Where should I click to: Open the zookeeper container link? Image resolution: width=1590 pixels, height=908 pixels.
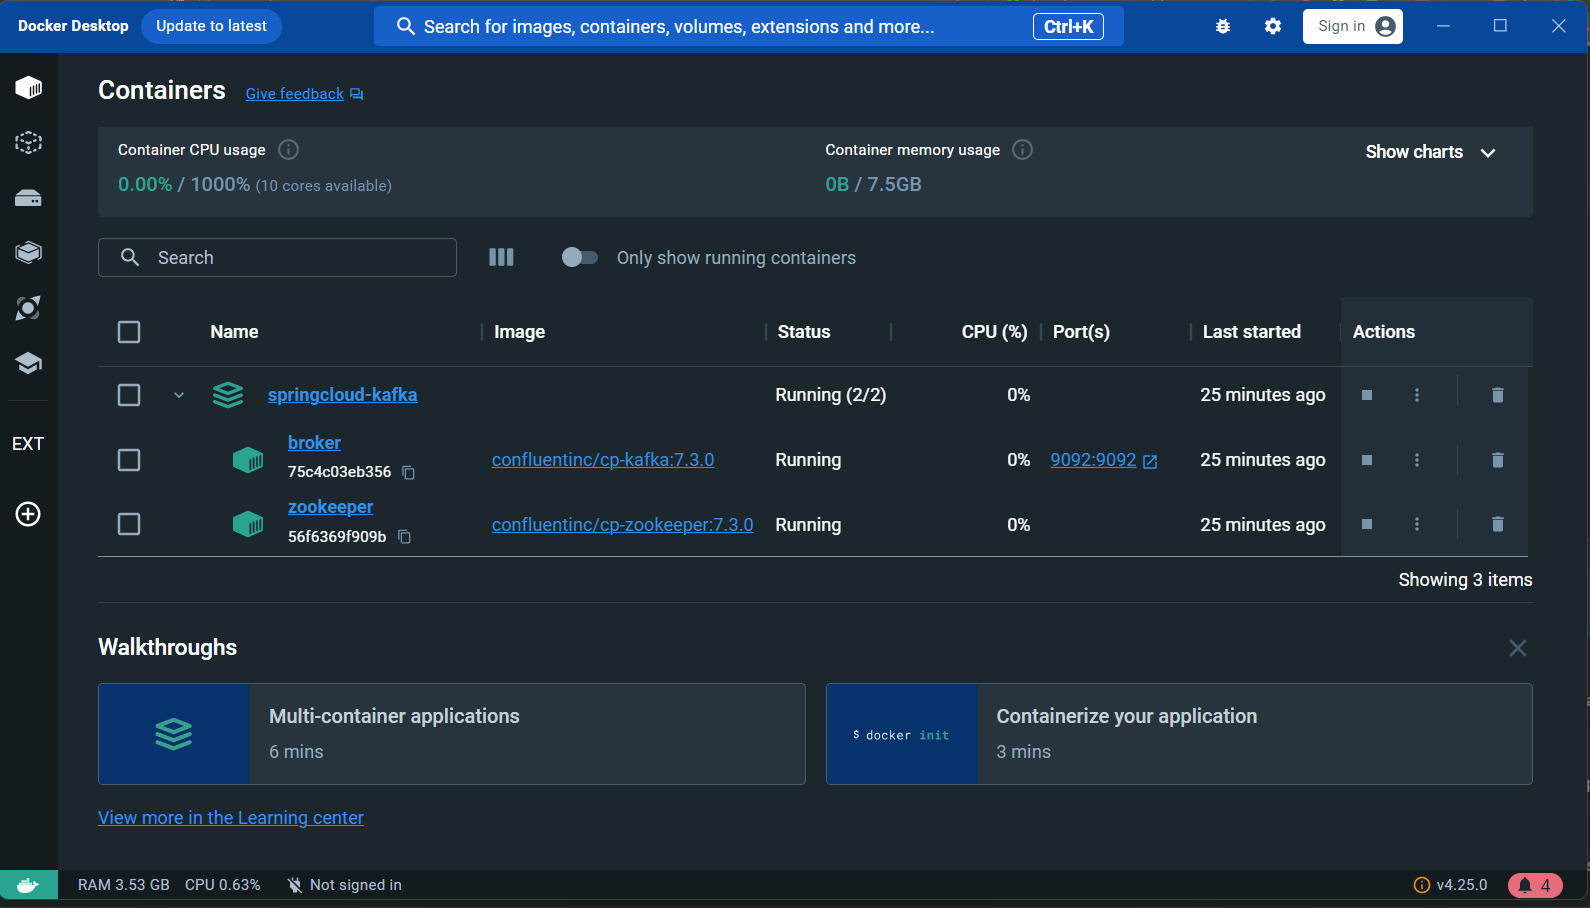(330, 507)
